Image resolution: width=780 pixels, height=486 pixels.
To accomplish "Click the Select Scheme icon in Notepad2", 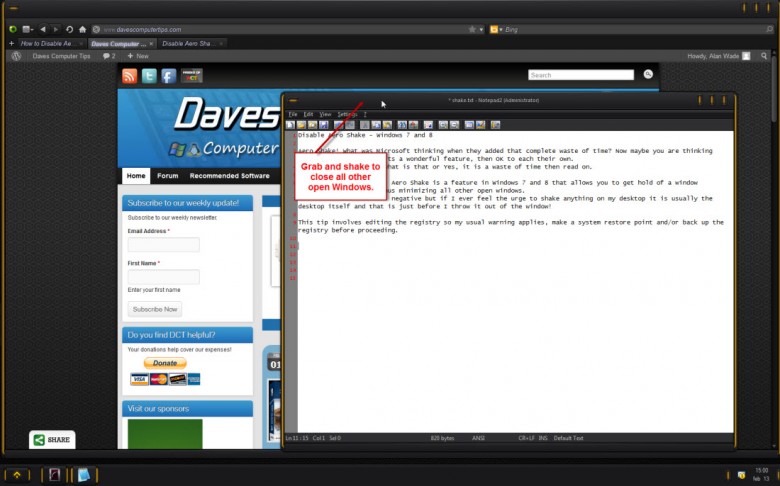I will pyautogui.click(x=469, y=125).
